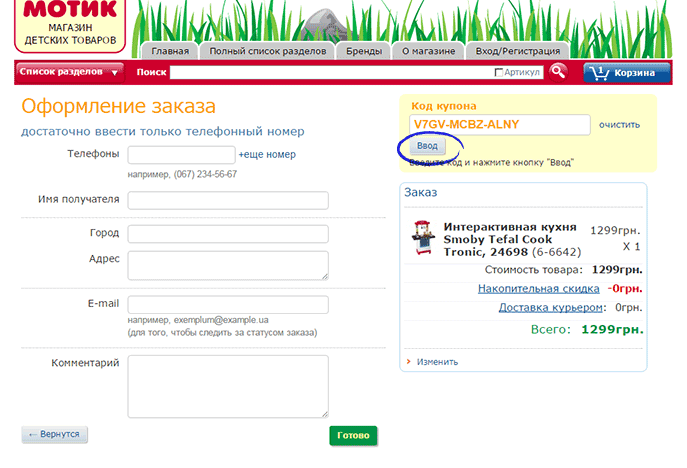Viewport: 687px width, 468px height.
Task: Click the Доставка курьером link
Action: coord(551,308)
